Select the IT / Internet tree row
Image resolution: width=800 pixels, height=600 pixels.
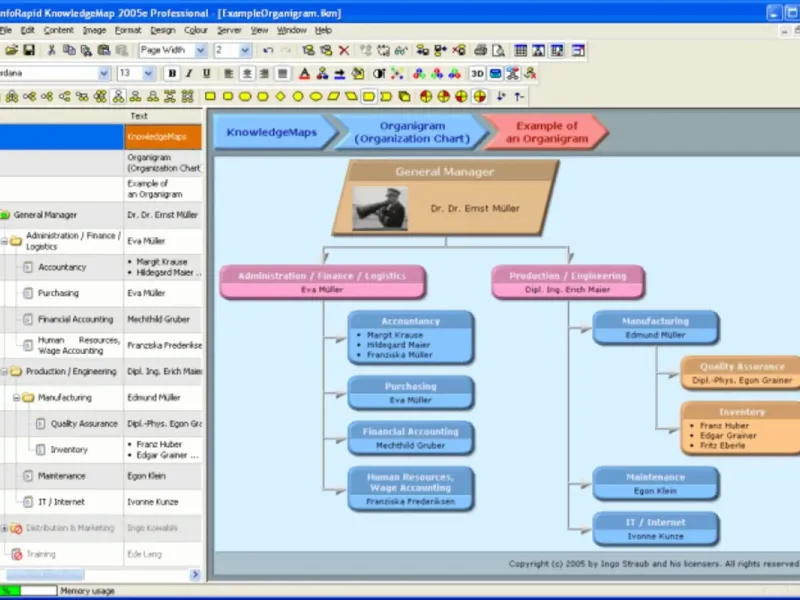tap(101, 502)
